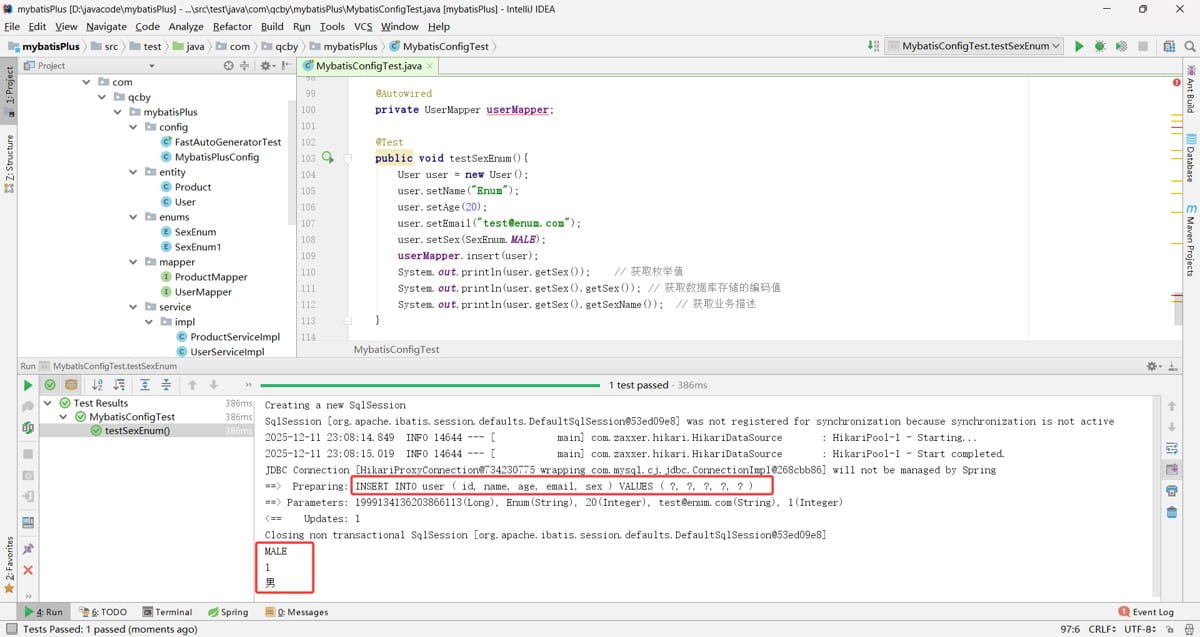Open the Spring tool window
The image size is (1200, 637).
227,612
